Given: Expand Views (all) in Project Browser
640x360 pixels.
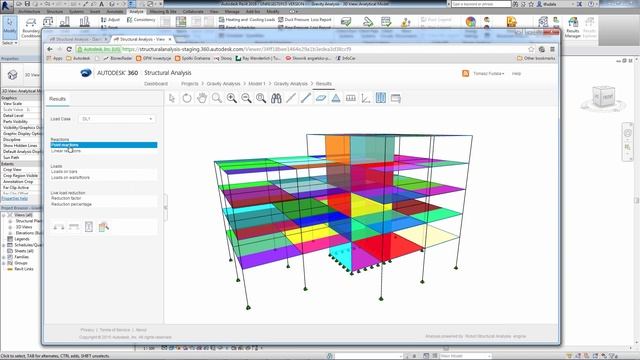Looking at the screenshot, I should pyautogui.click(x=4, y=215).
